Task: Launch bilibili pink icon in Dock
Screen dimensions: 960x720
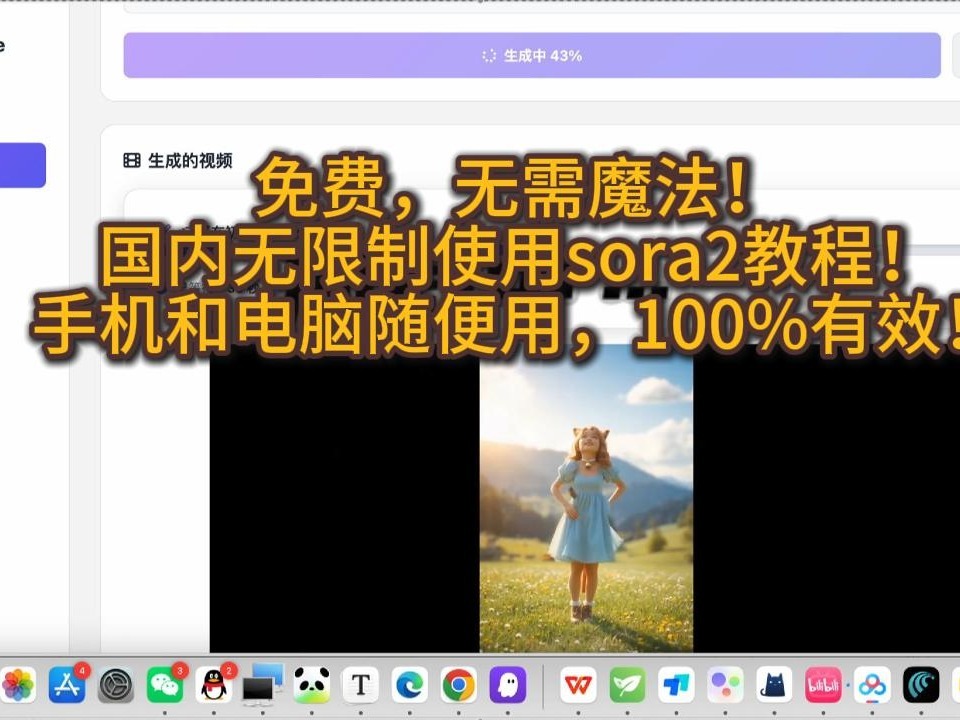Action: coord(823,685)
